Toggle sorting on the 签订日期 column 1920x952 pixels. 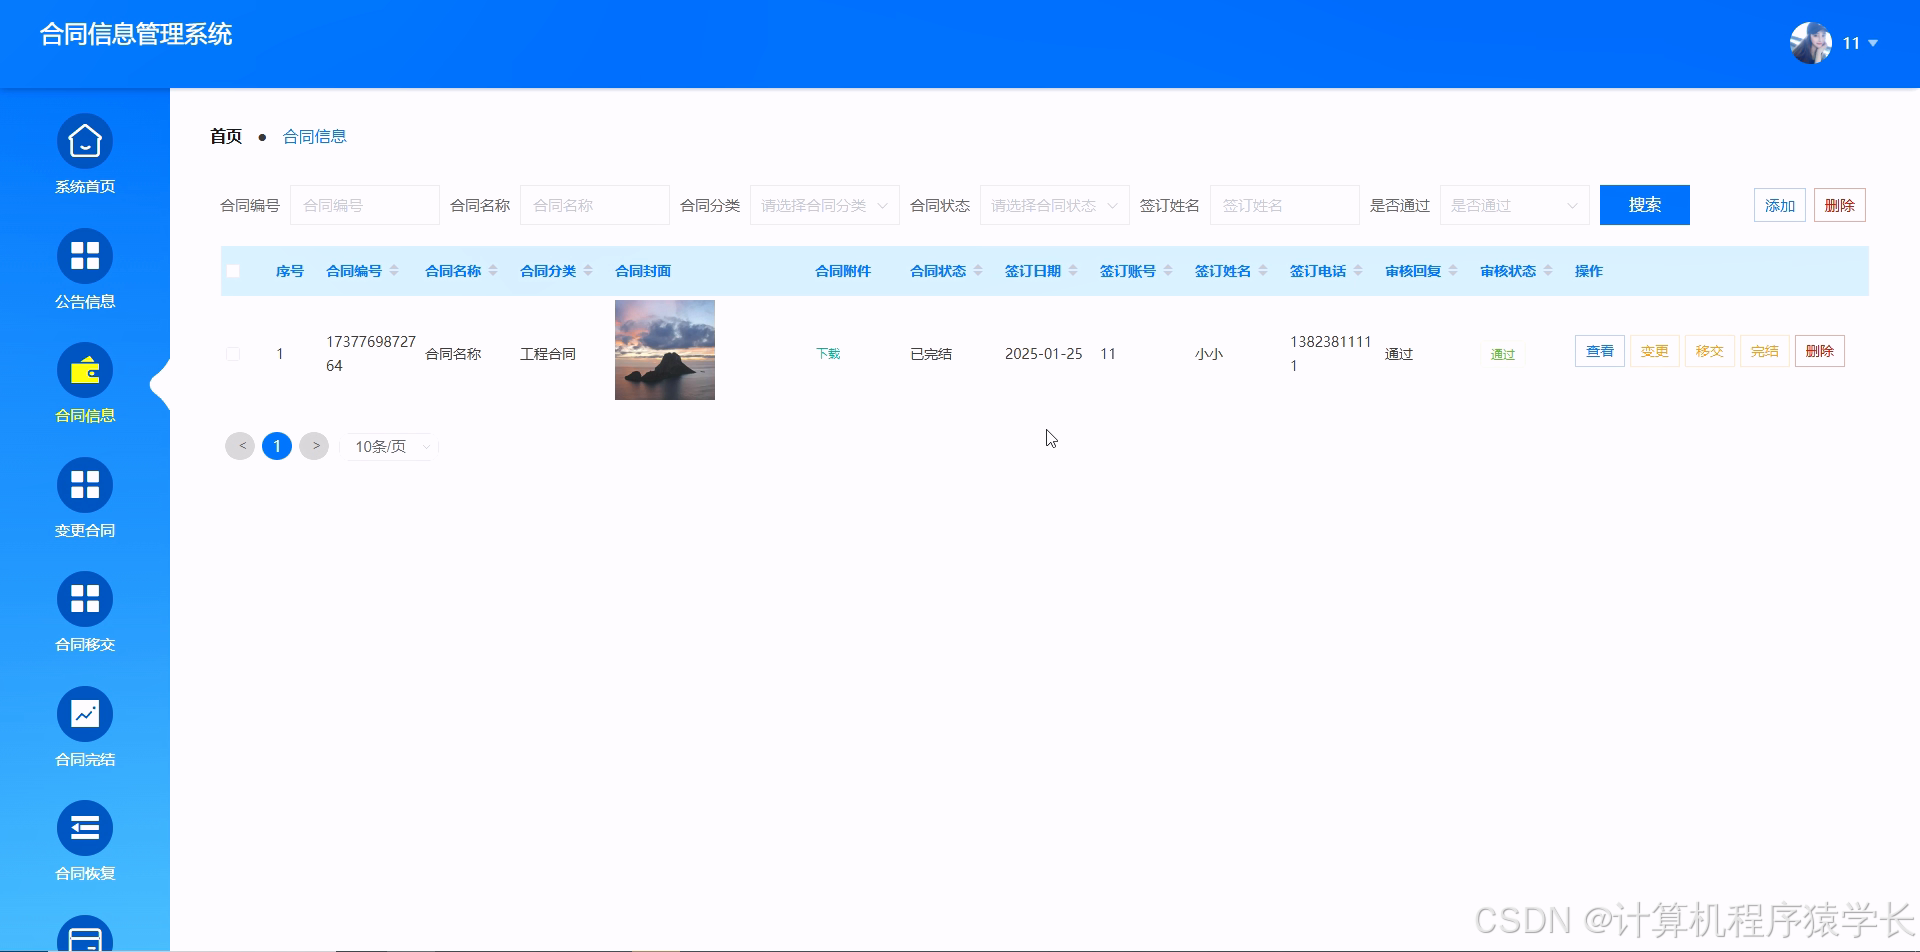[x=1034, y=270]
